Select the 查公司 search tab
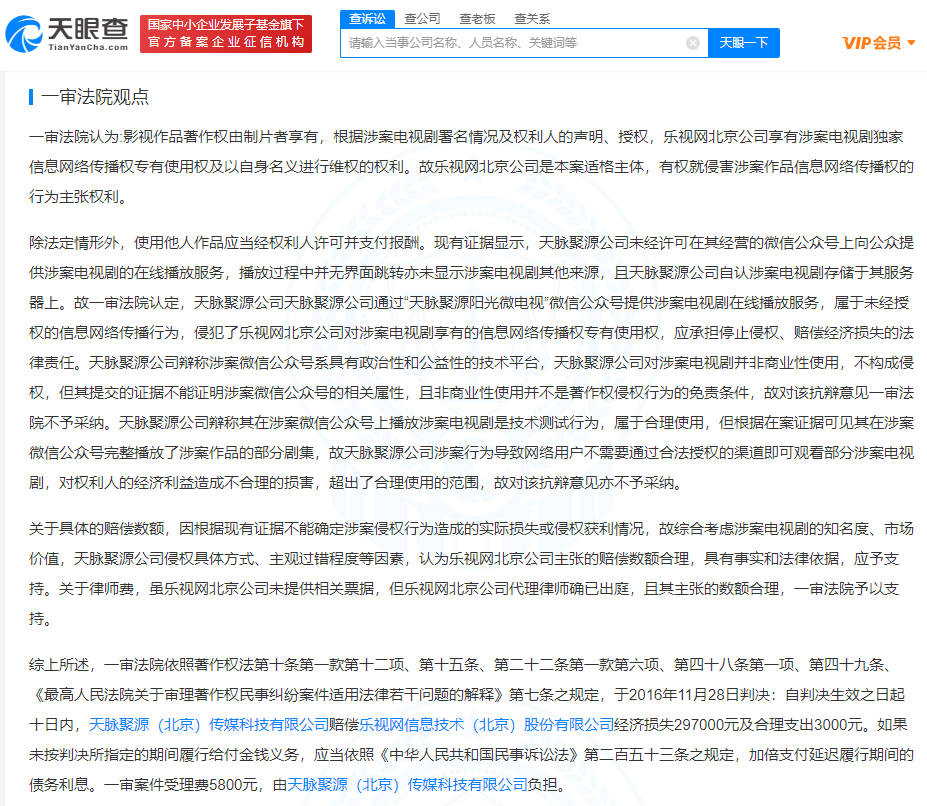Image resolution: width=927 pixels, height=806 pixels. (x=422, y=18)
